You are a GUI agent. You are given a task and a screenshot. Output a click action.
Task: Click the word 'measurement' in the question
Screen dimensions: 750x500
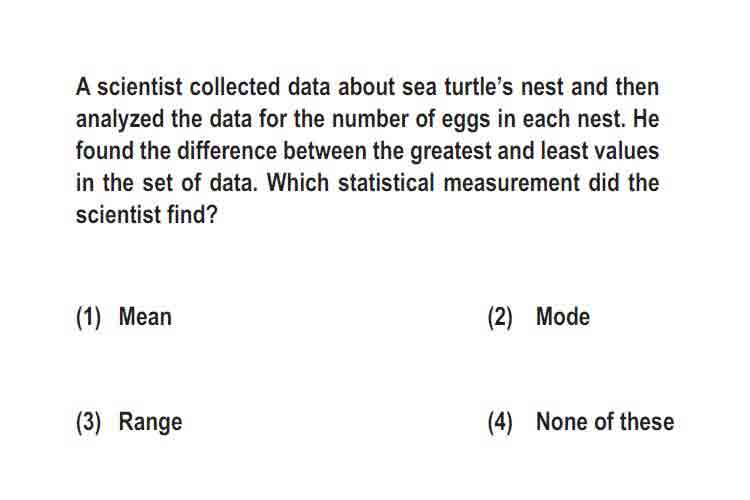511,183
